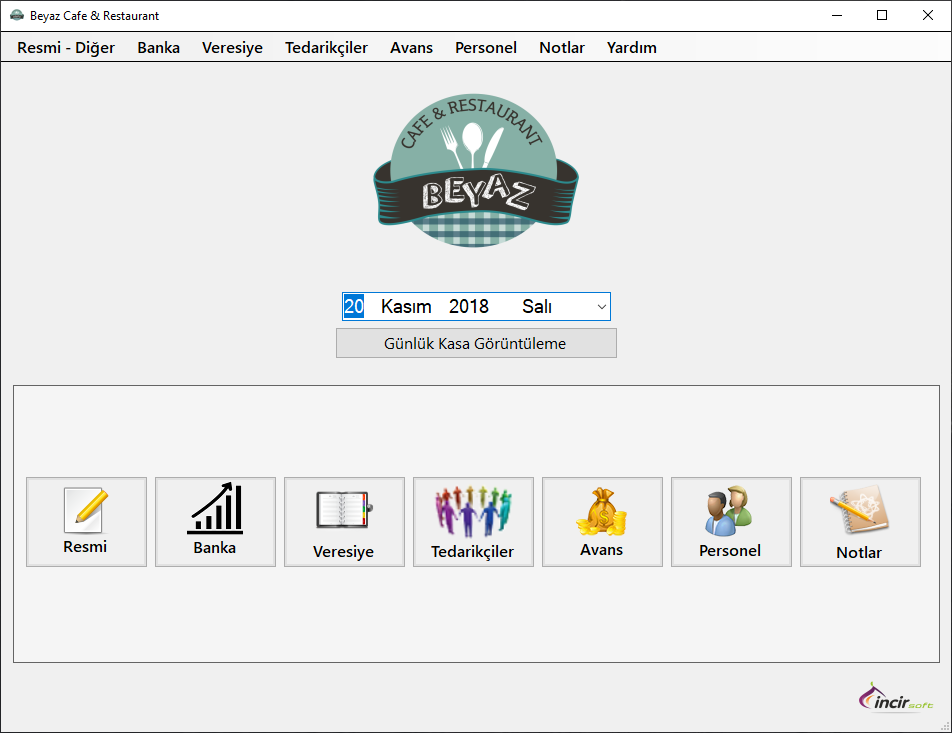Image resolution: width=952 pixels, height=733 pixels.
Task: Open the Resmi - Diğer menu
Action: [x=66, y=47]
